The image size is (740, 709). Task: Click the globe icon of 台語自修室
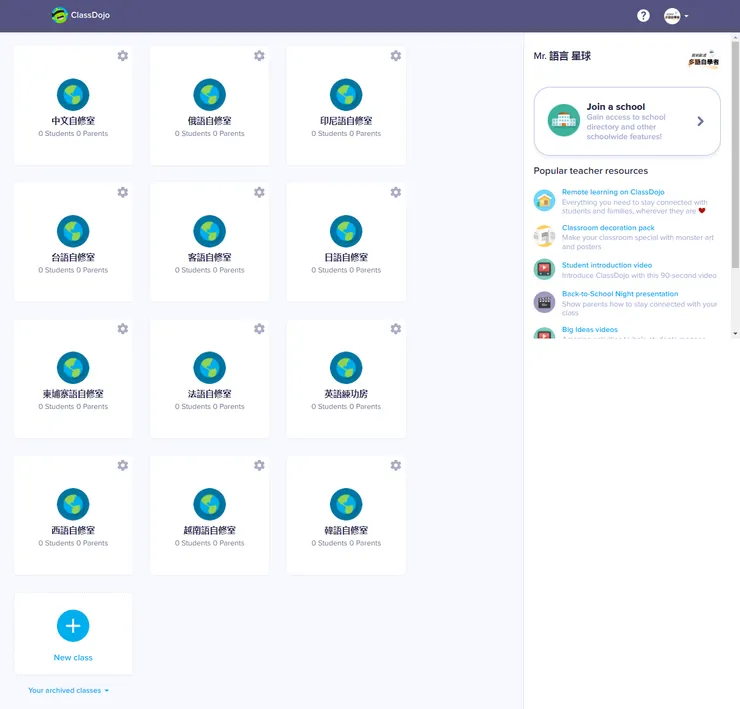73,231
